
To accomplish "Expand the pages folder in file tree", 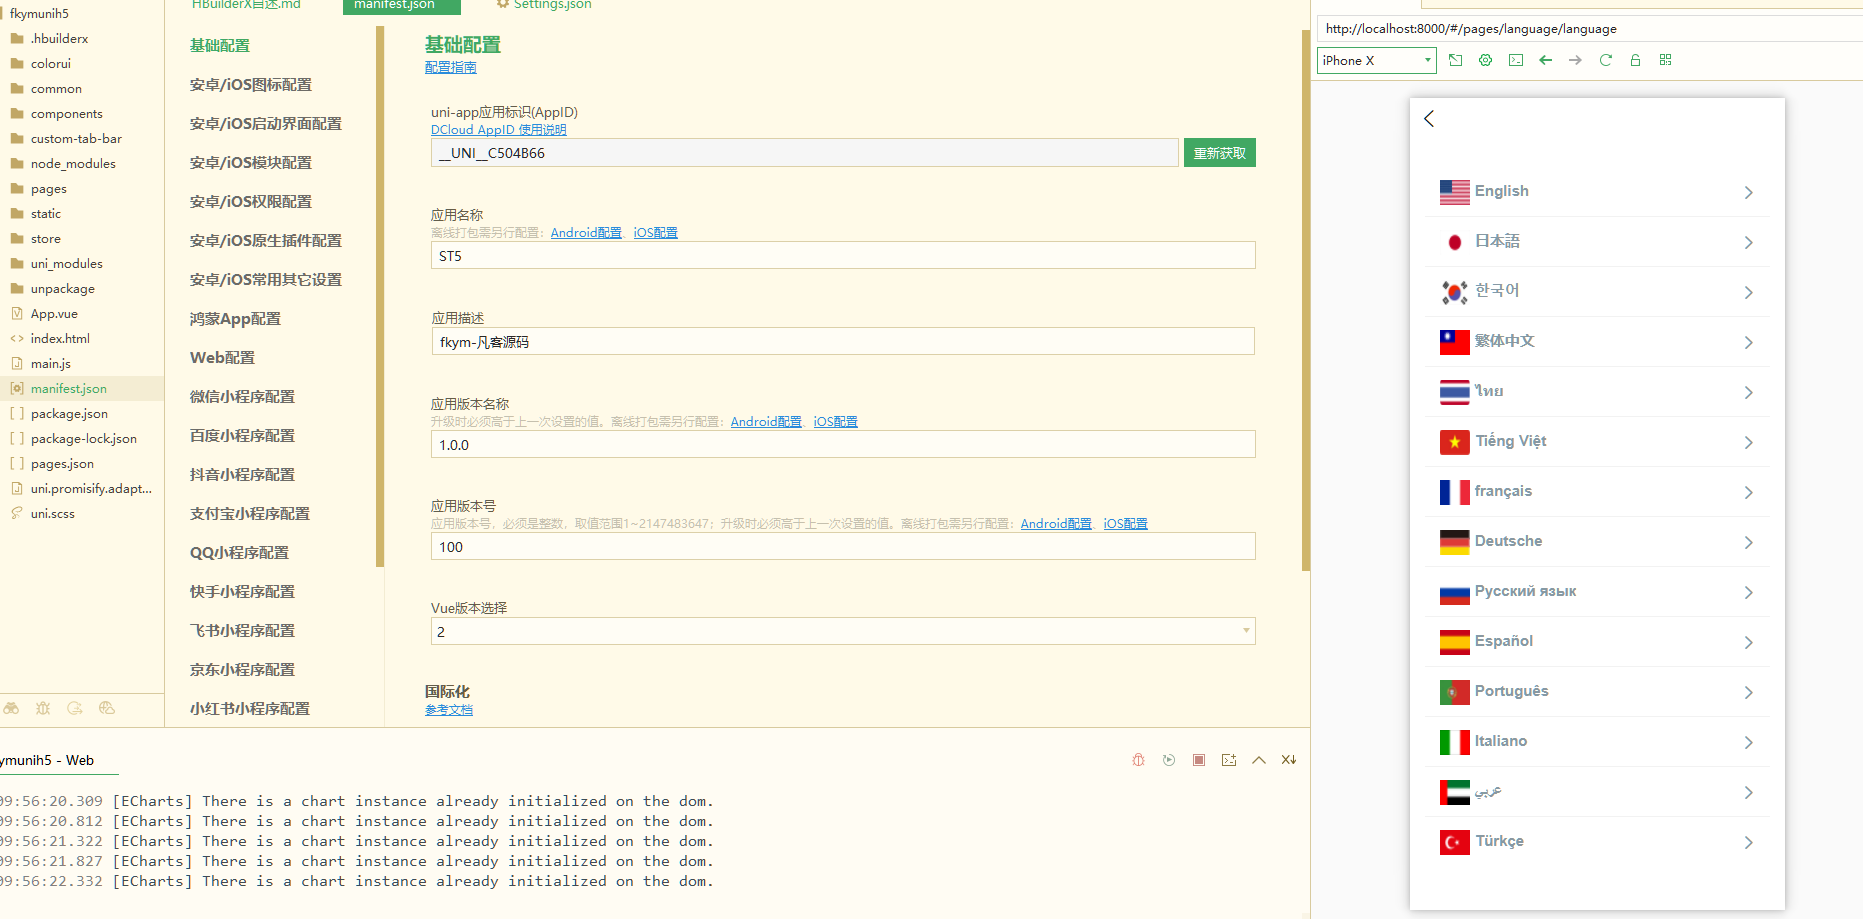I will (x=48, y=189).
